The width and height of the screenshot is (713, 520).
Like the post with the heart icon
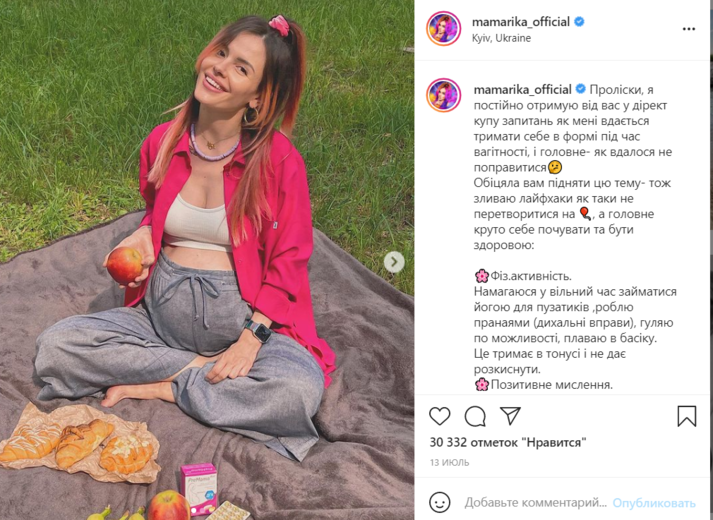click(439, 416)
